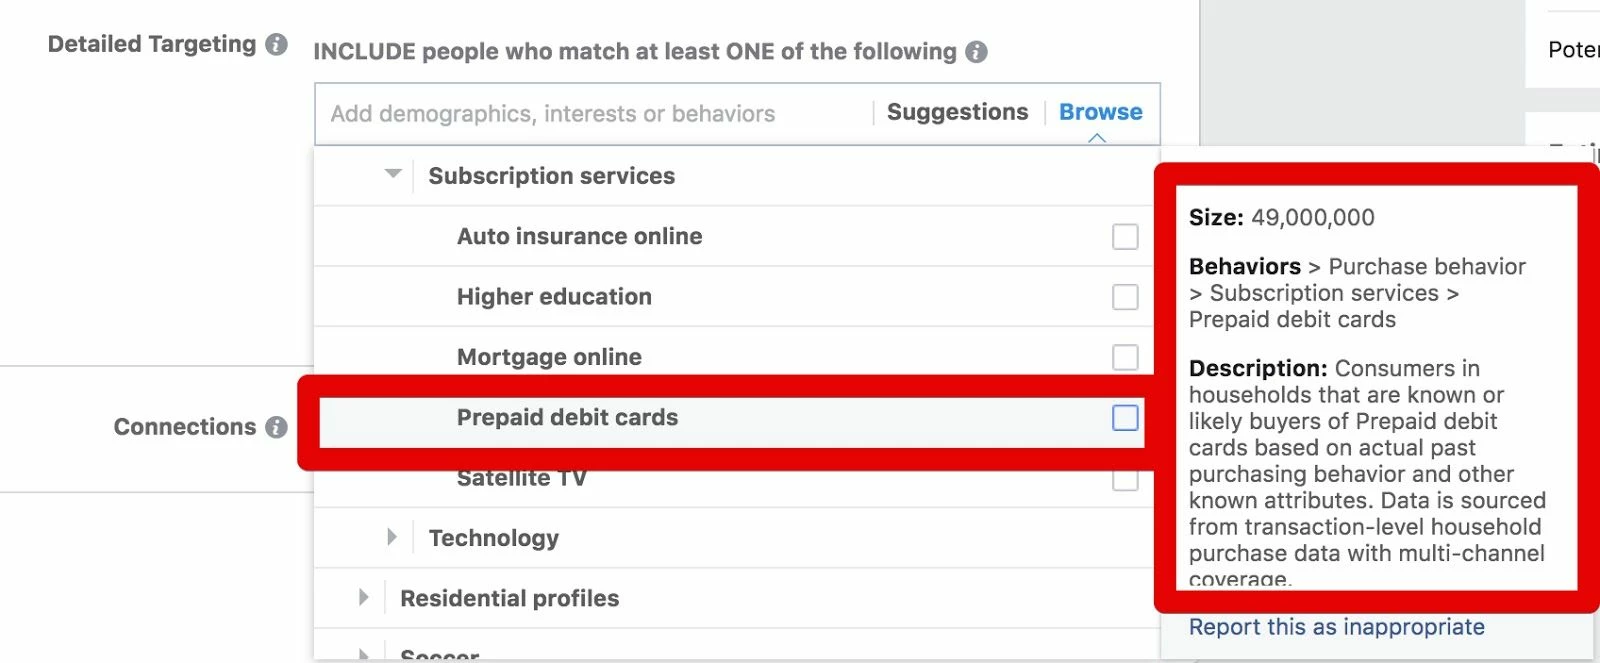The image size is (1600, 663).
Task: Open the Suggestions tab
Action: tap(957, 112)
